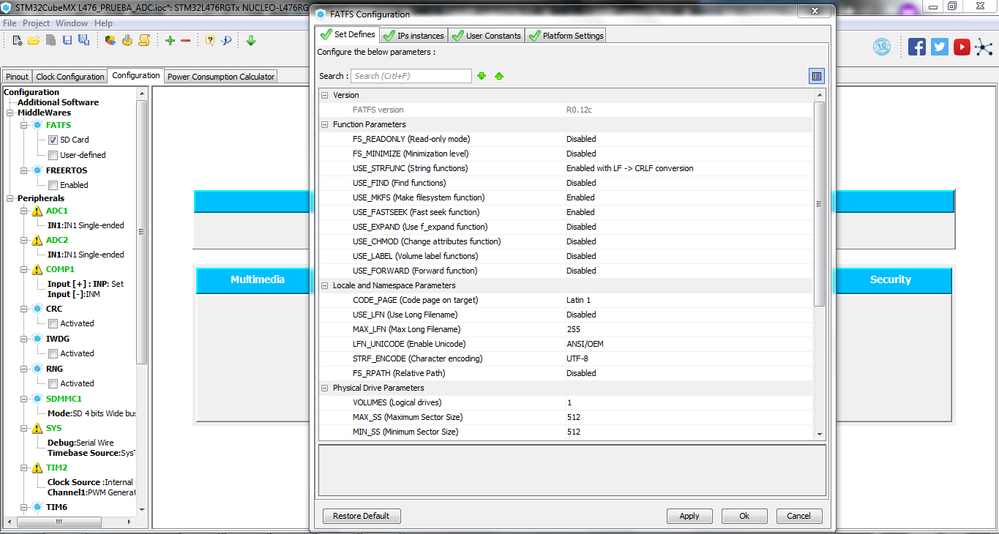999x534 pixels.
Task: Switch to the Platform Settings tab
Action: [x=566, y=36]
